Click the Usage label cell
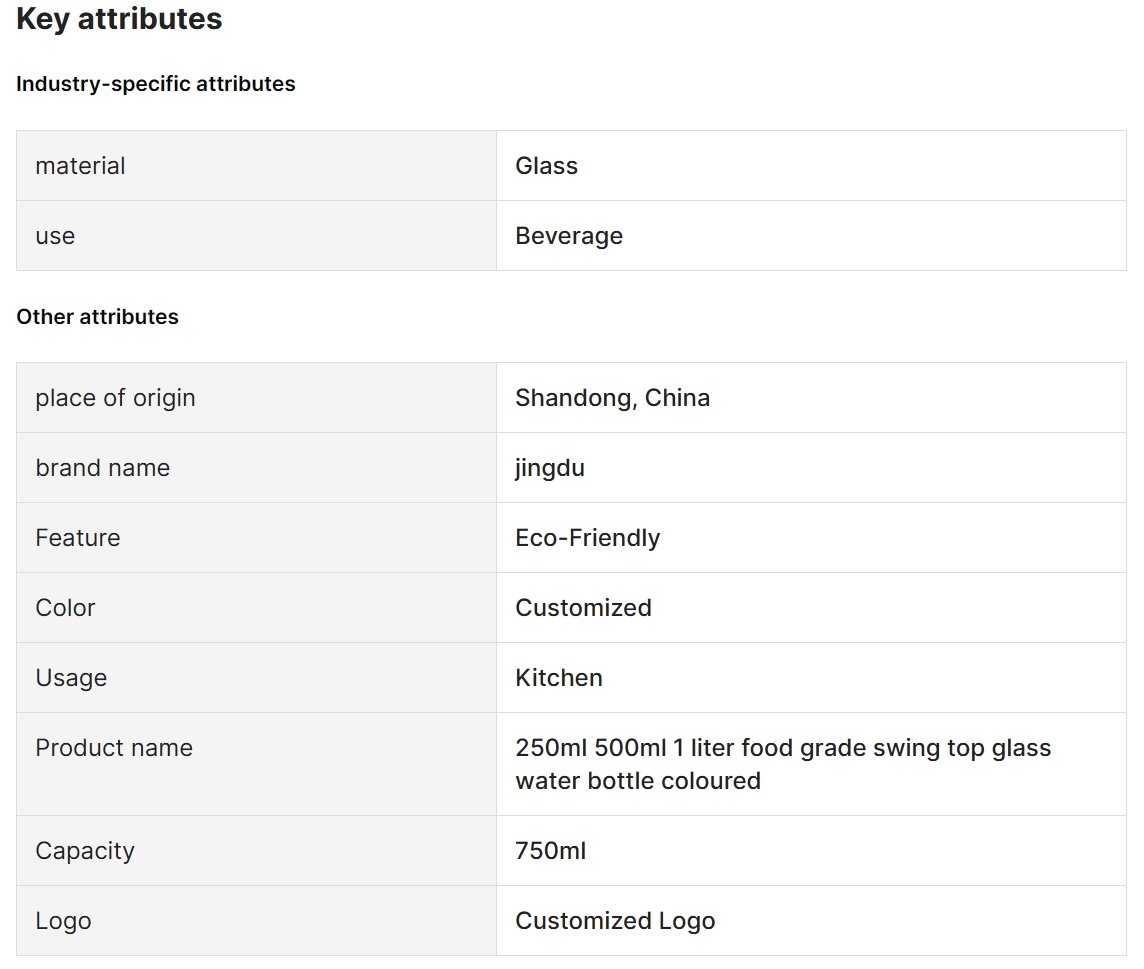This screenshot has height=969, width=1144. coord(256,678)
